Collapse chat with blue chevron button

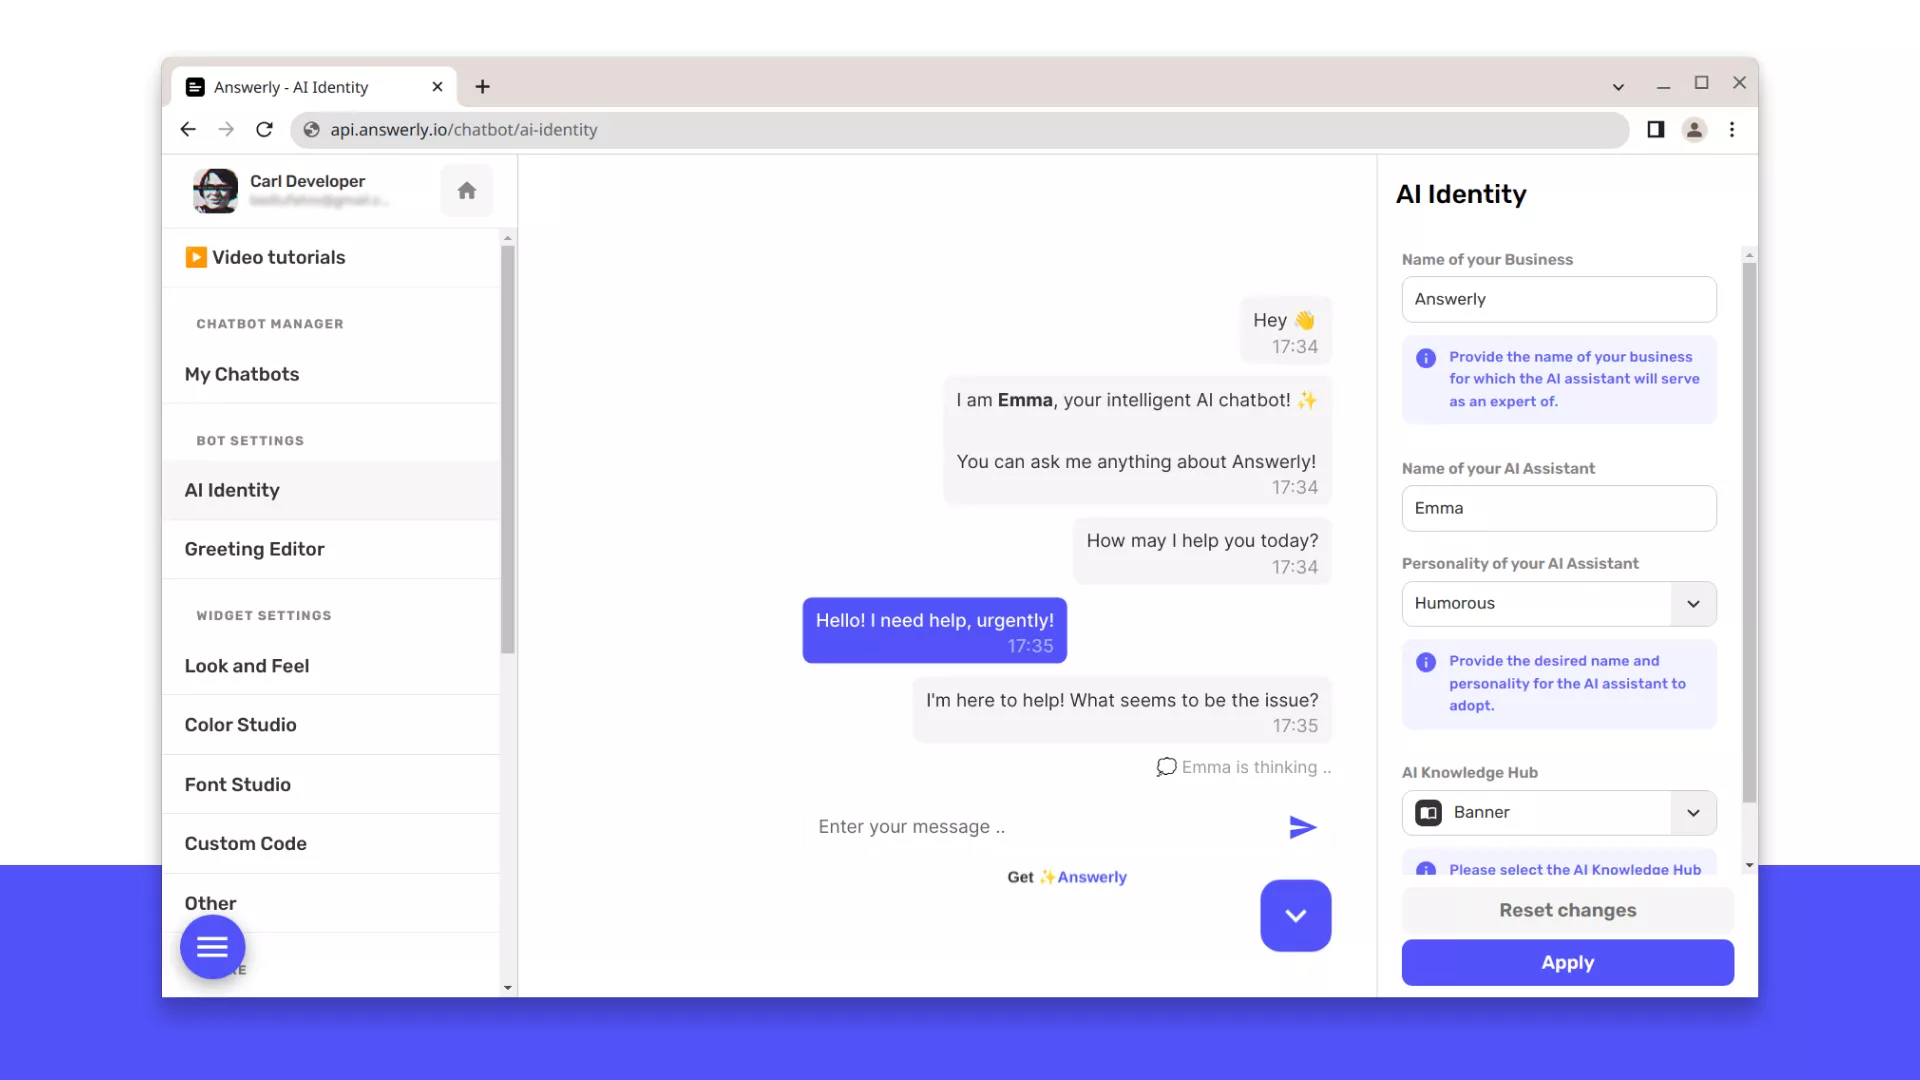coord(1295,915)
